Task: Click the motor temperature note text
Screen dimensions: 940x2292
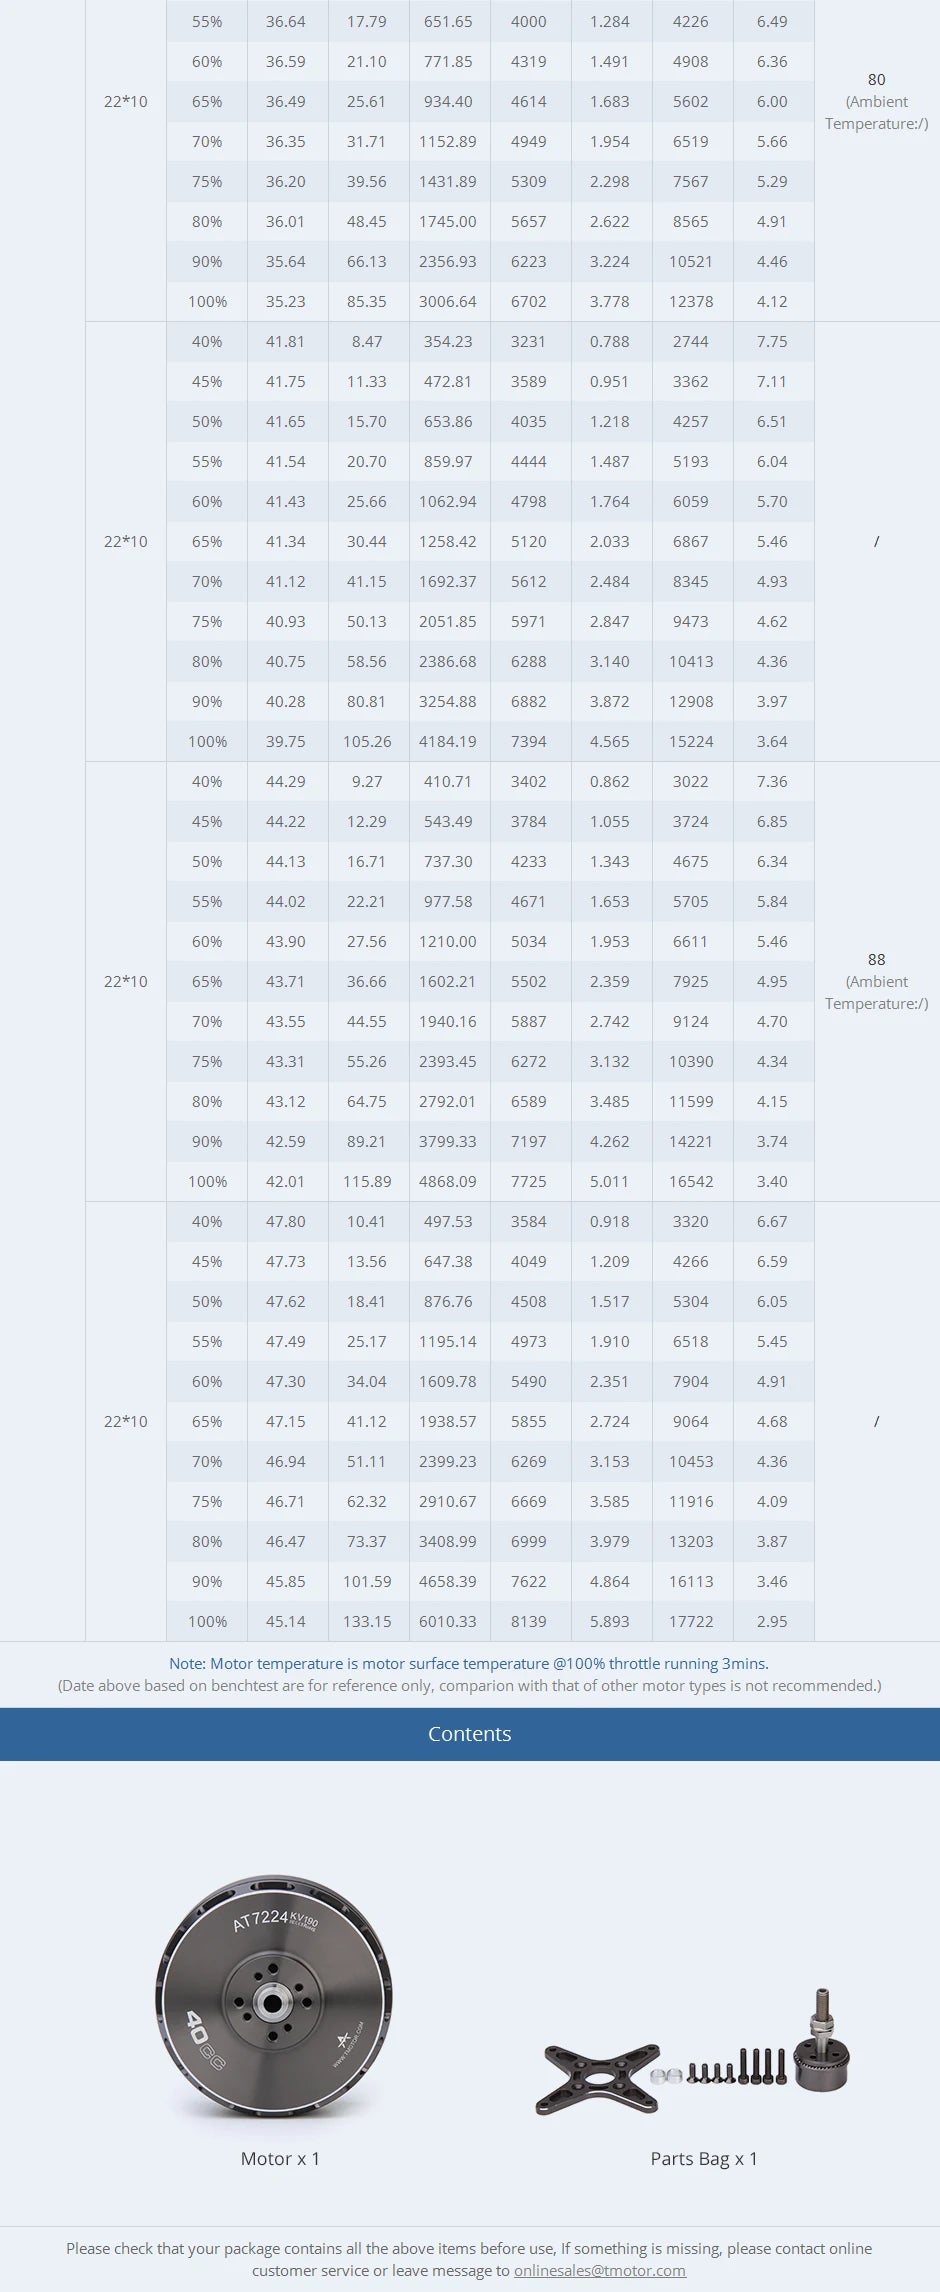Action: pyautogui.click(x=469, y=1664)
